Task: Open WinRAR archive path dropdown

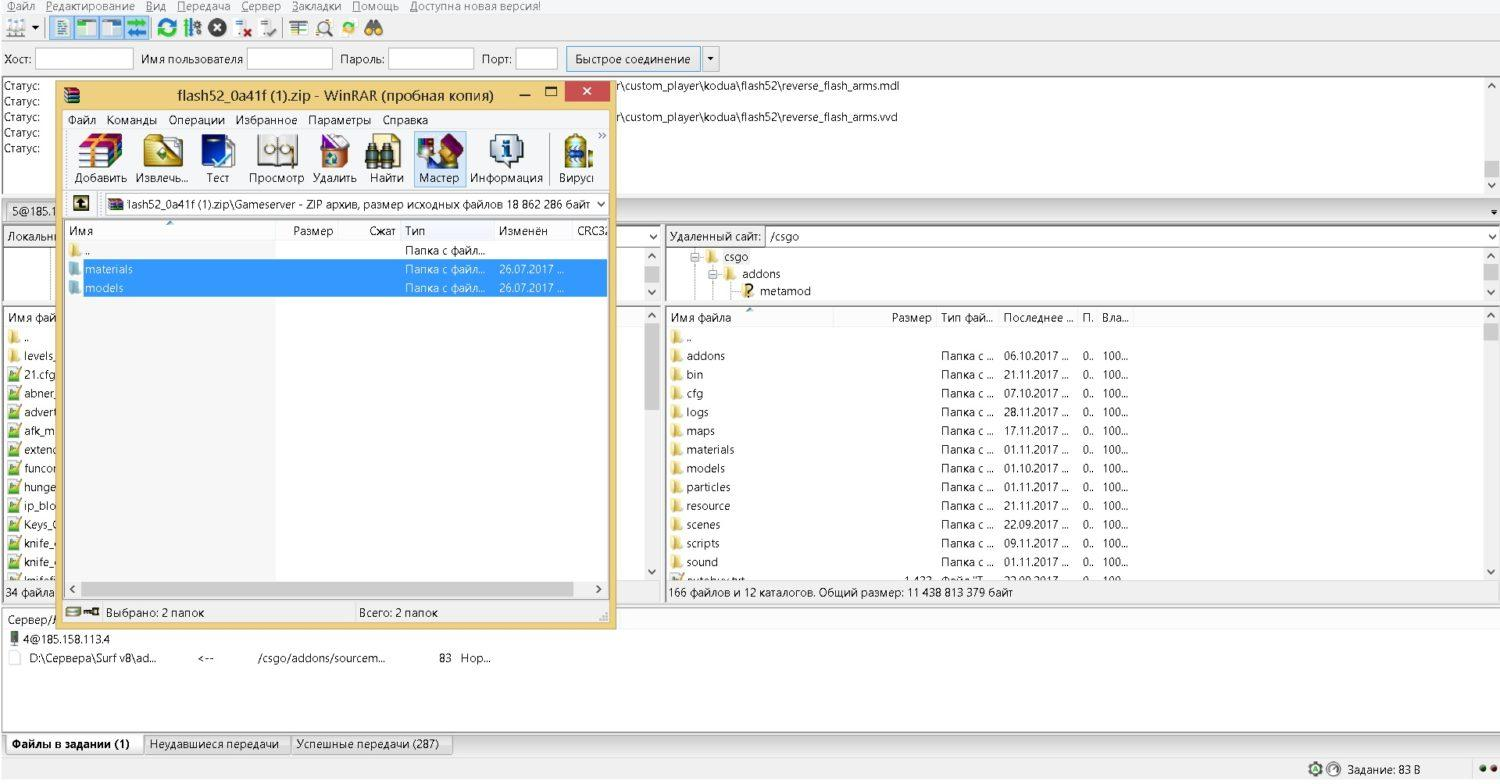Action: [x=600, y=204]
